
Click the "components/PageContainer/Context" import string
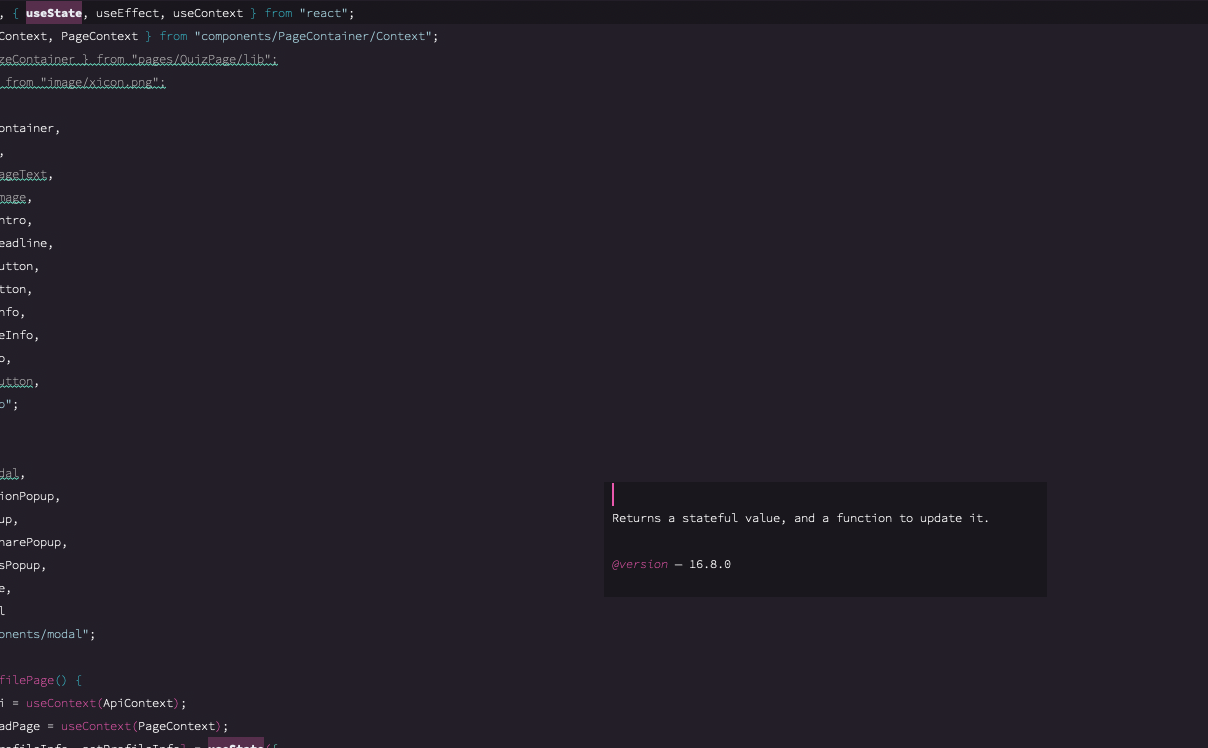click(x=315, y=35)
